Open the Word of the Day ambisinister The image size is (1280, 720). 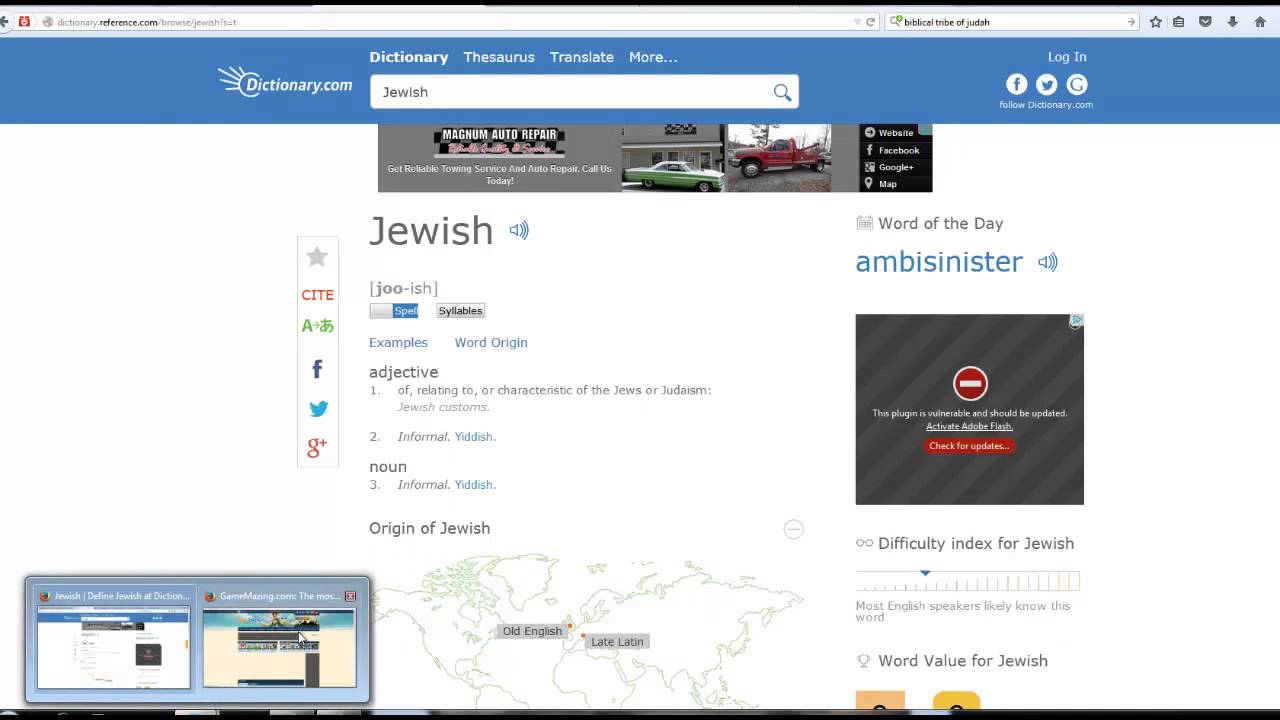pyautogui.click(x=939, y=262)
